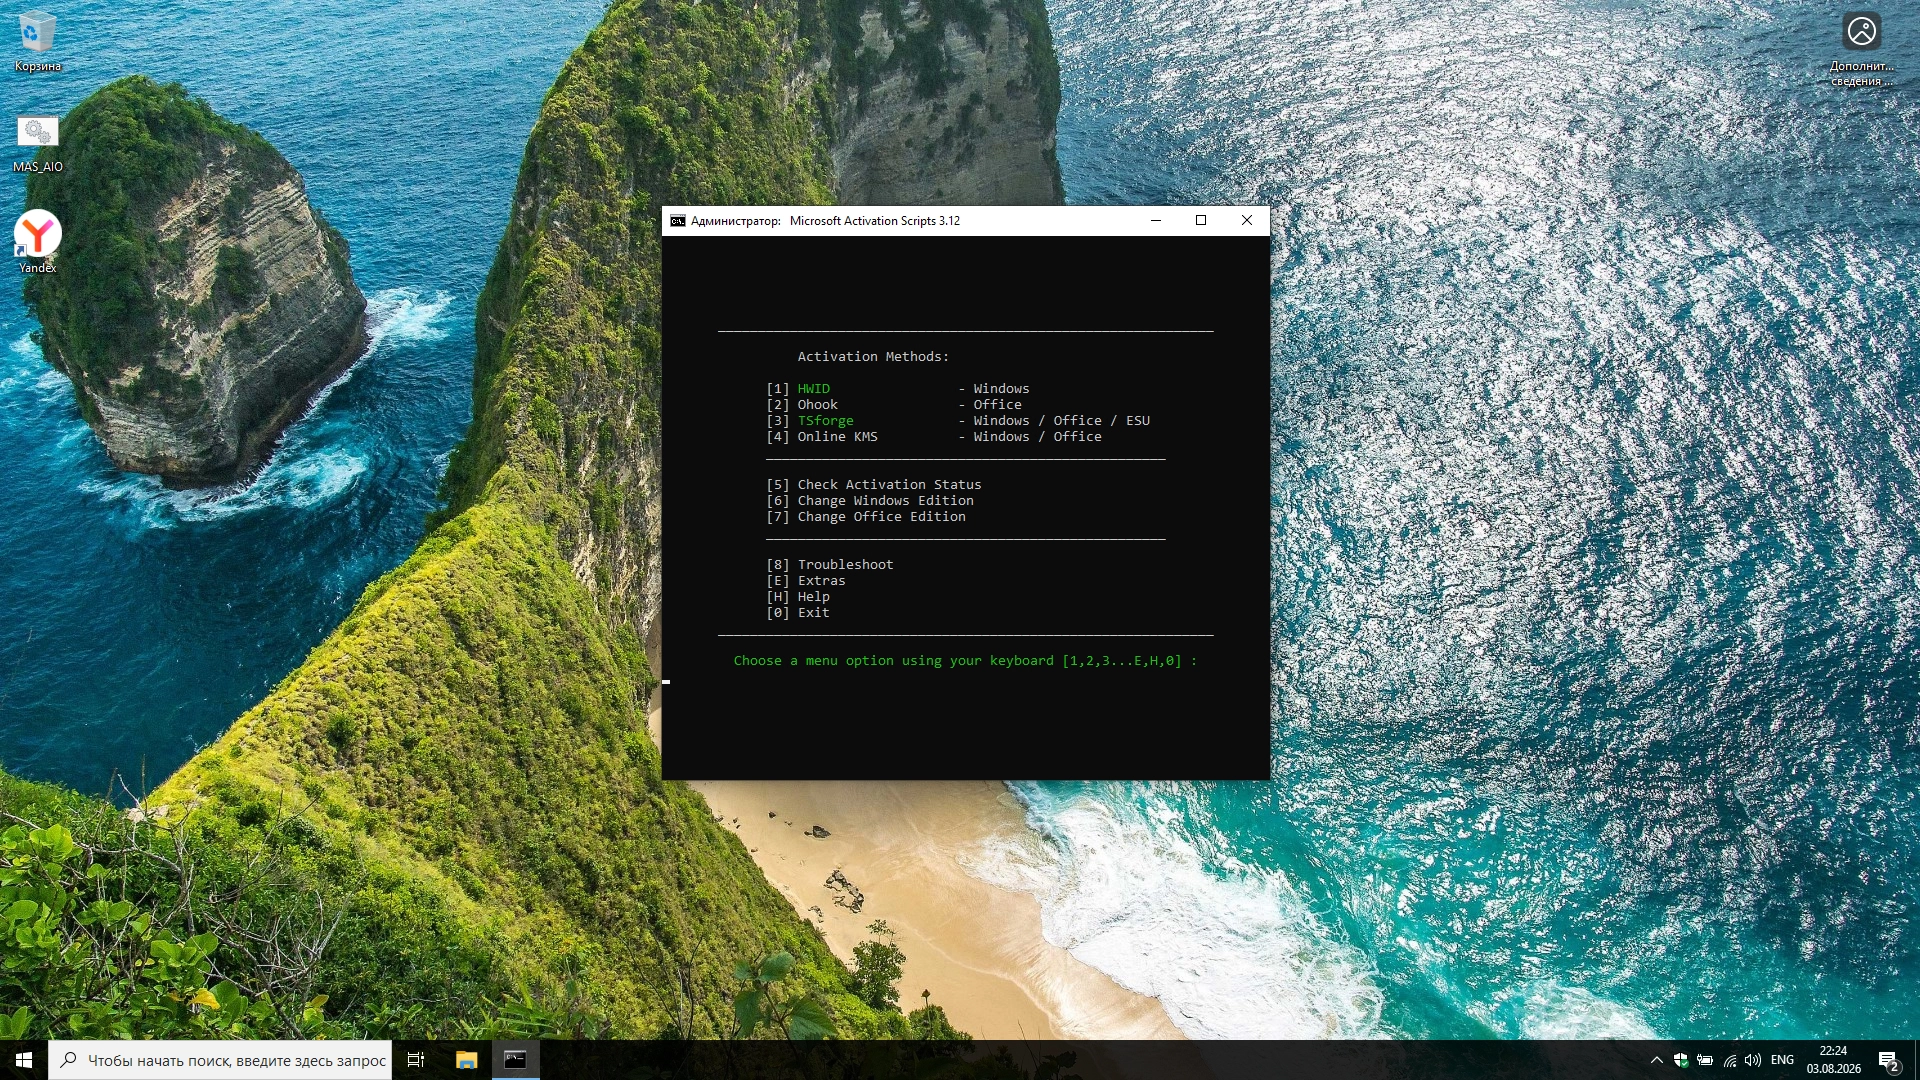
Task: Click the green TSforge option text
Action: click(825, 421)
